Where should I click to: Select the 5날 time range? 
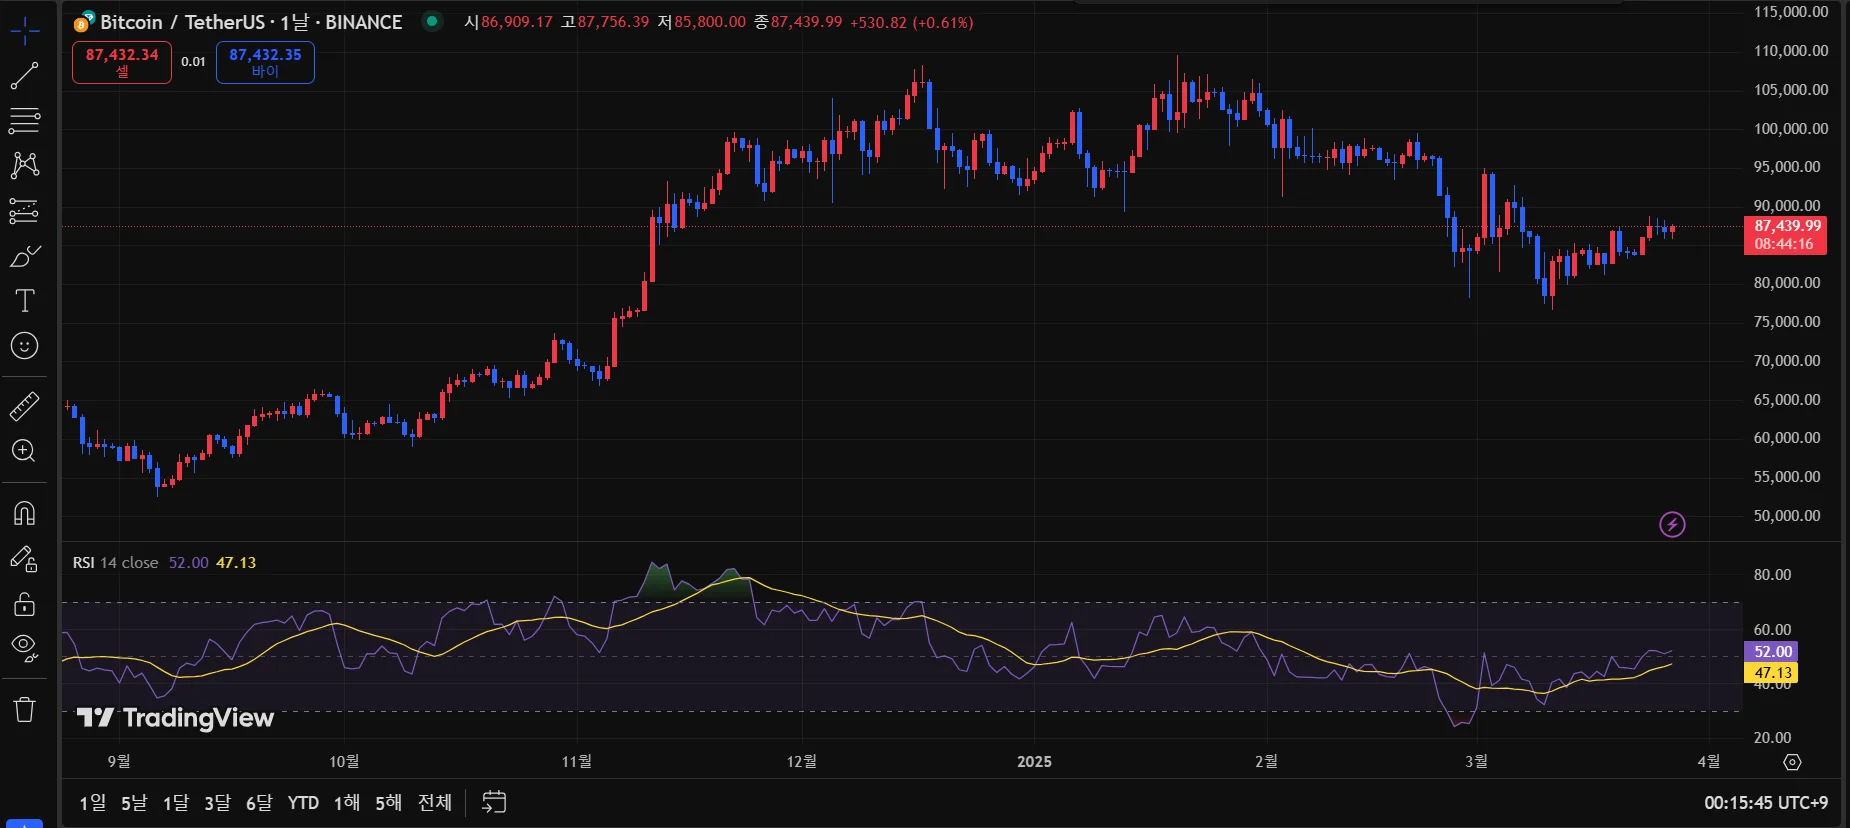click(x=134, y=803)
